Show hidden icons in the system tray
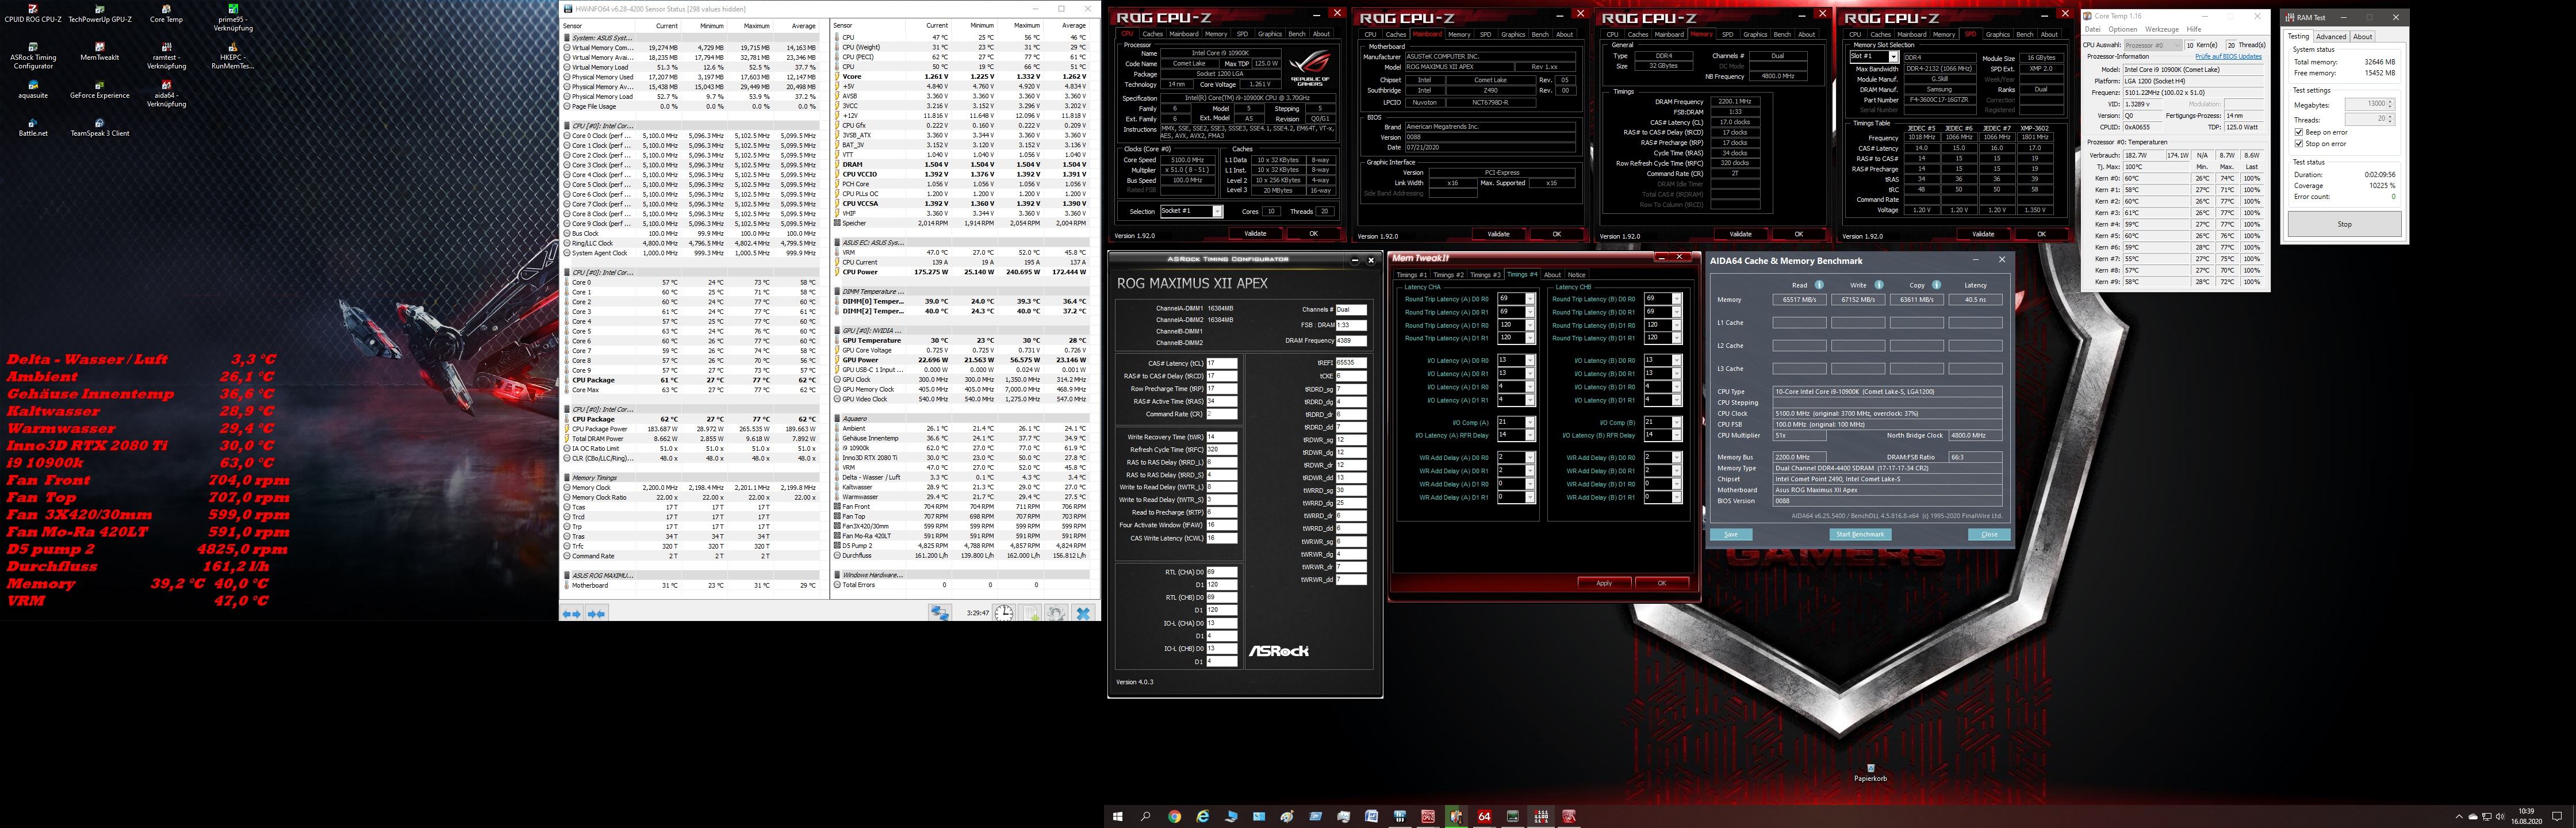Image resolution: width=2576 pixels, height=828 pixels. (2459, 817)
